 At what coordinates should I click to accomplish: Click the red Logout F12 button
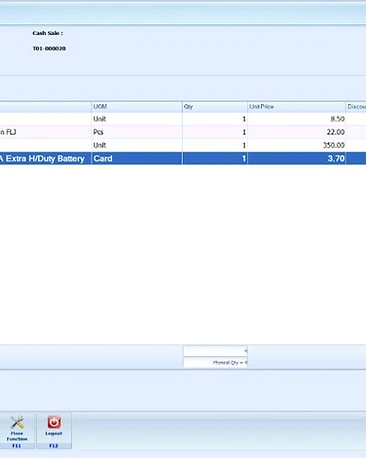tap(54, 432)
